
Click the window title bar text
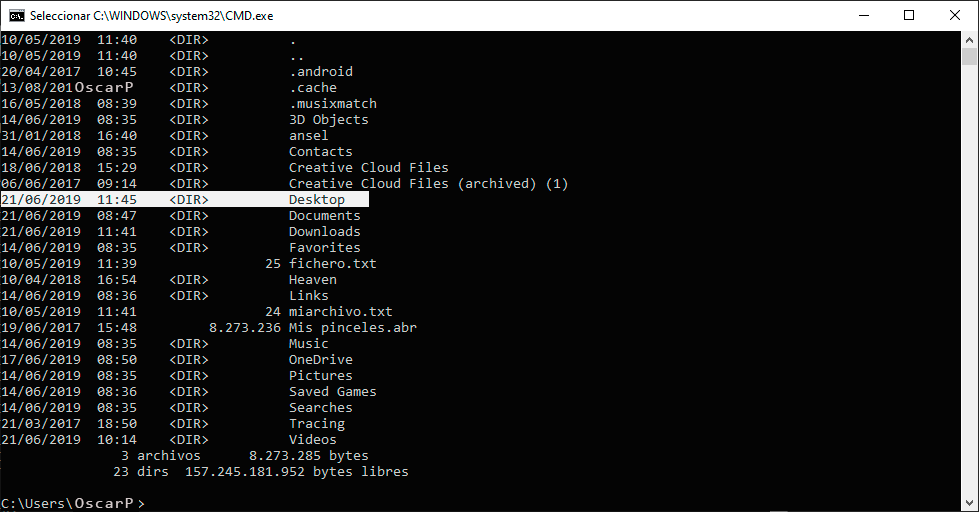point(151,16)
